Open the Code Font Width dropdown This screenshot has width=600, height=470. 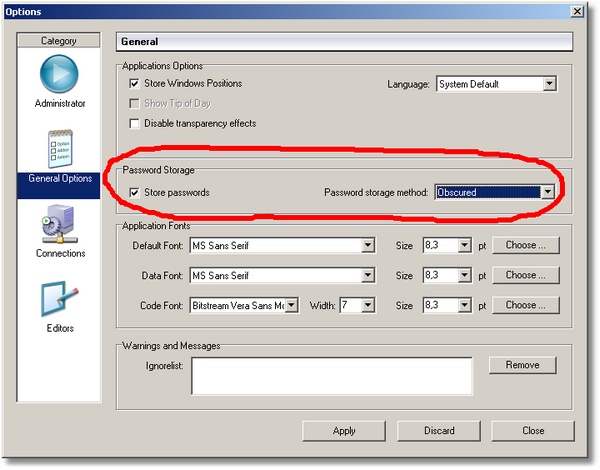[x=368, y=305]
